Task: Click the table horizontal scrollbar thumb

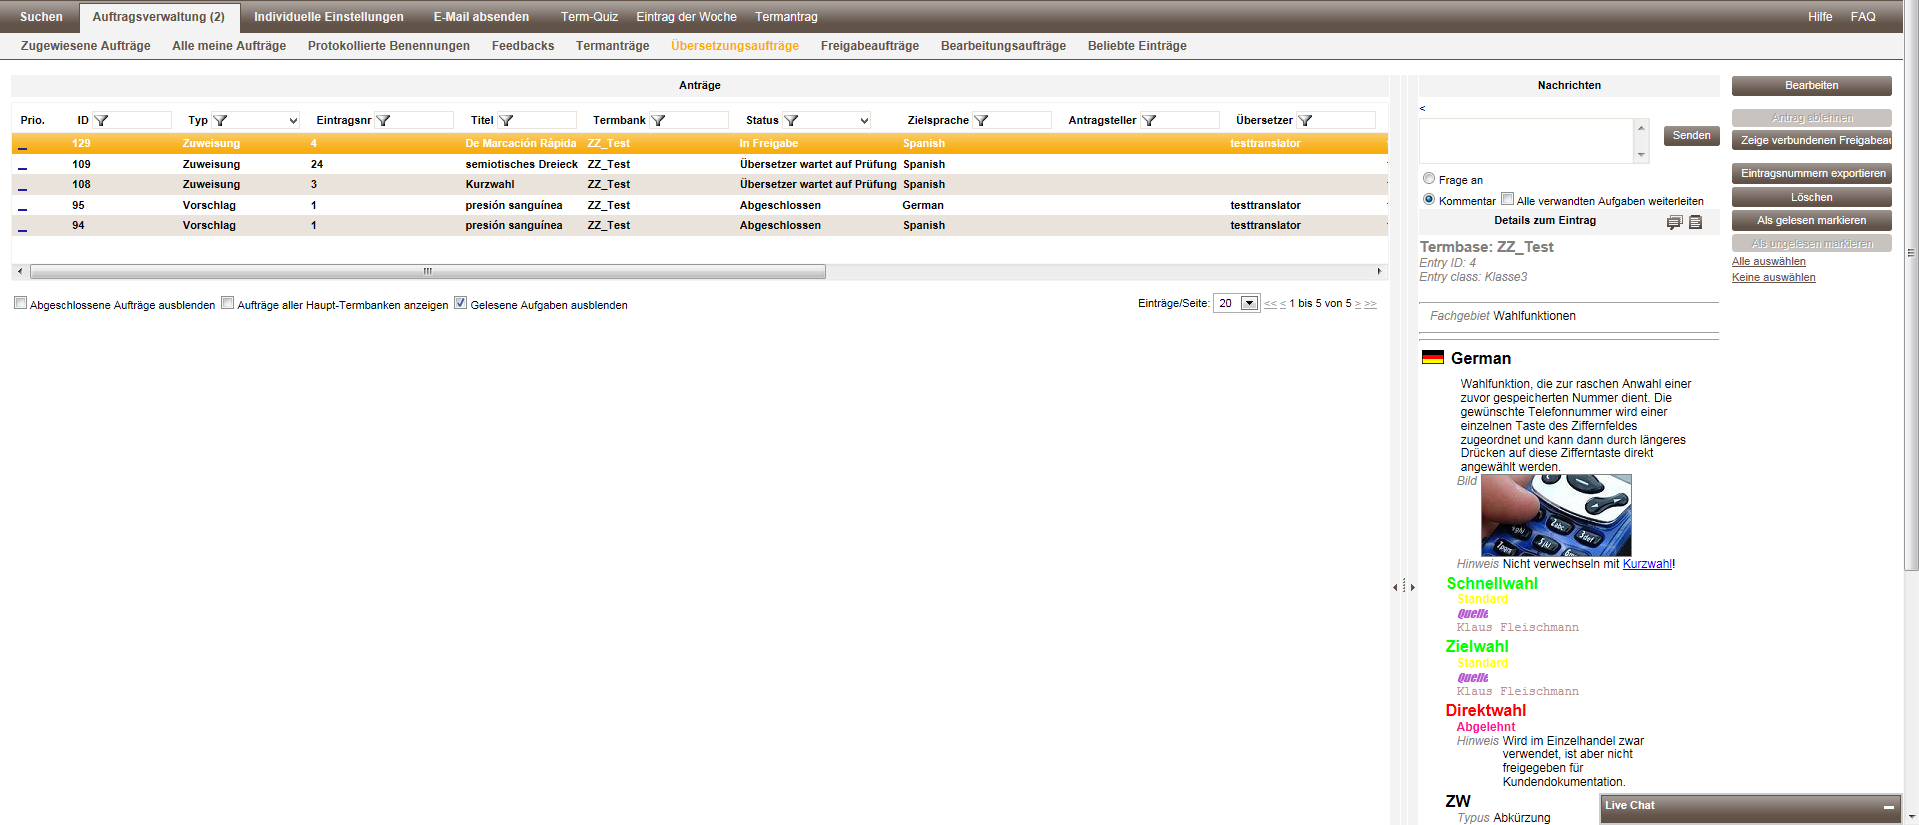Action: (x=428, y=271)
